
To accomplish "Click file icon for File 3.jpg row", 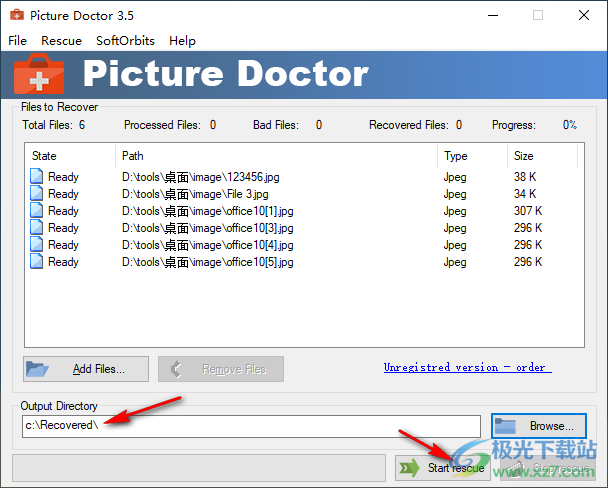I will (x=36, y=193).
